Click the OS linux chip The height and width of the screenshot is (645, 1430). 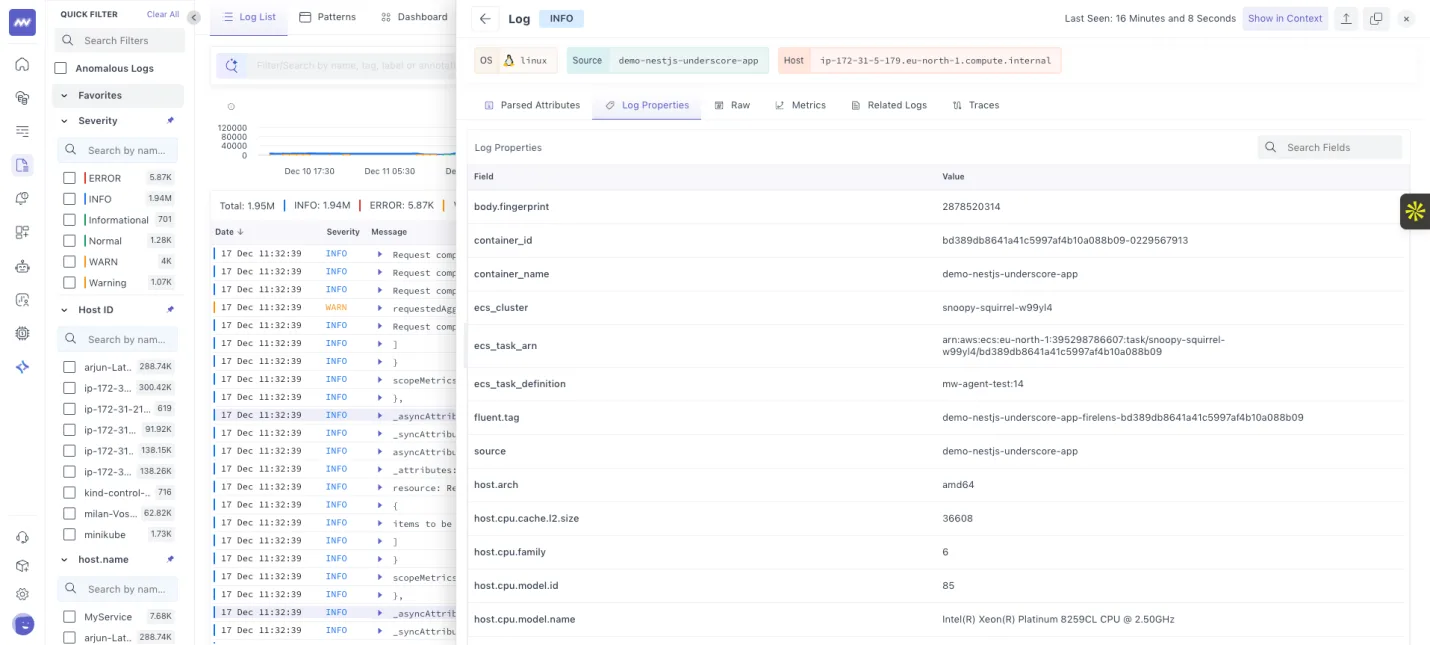516,60
